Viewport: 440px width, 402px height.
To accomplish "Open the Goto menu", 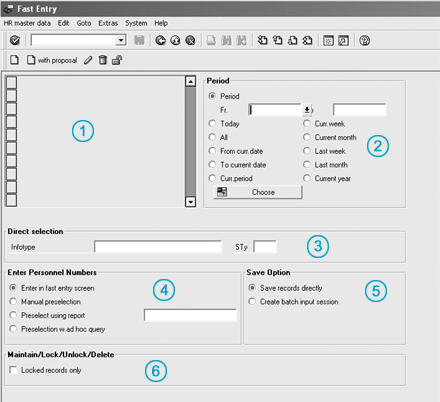I will point(84,23).
